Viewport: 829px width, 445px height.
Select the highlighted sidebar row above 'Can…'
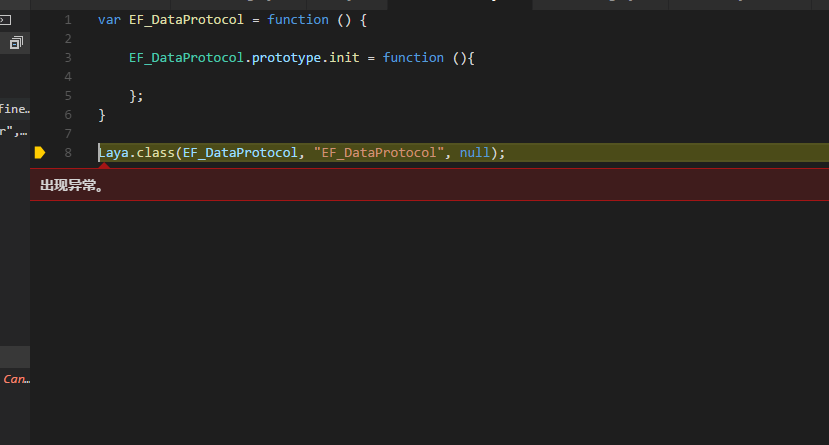(14, 357)
